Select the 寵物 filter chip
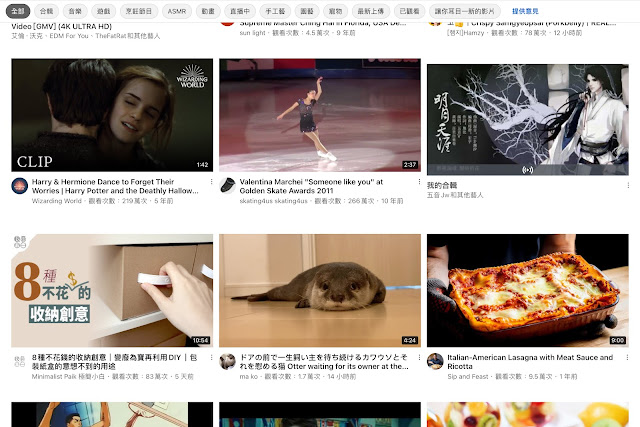This screenshot has width=640, height=427. [x=336, y=11]
